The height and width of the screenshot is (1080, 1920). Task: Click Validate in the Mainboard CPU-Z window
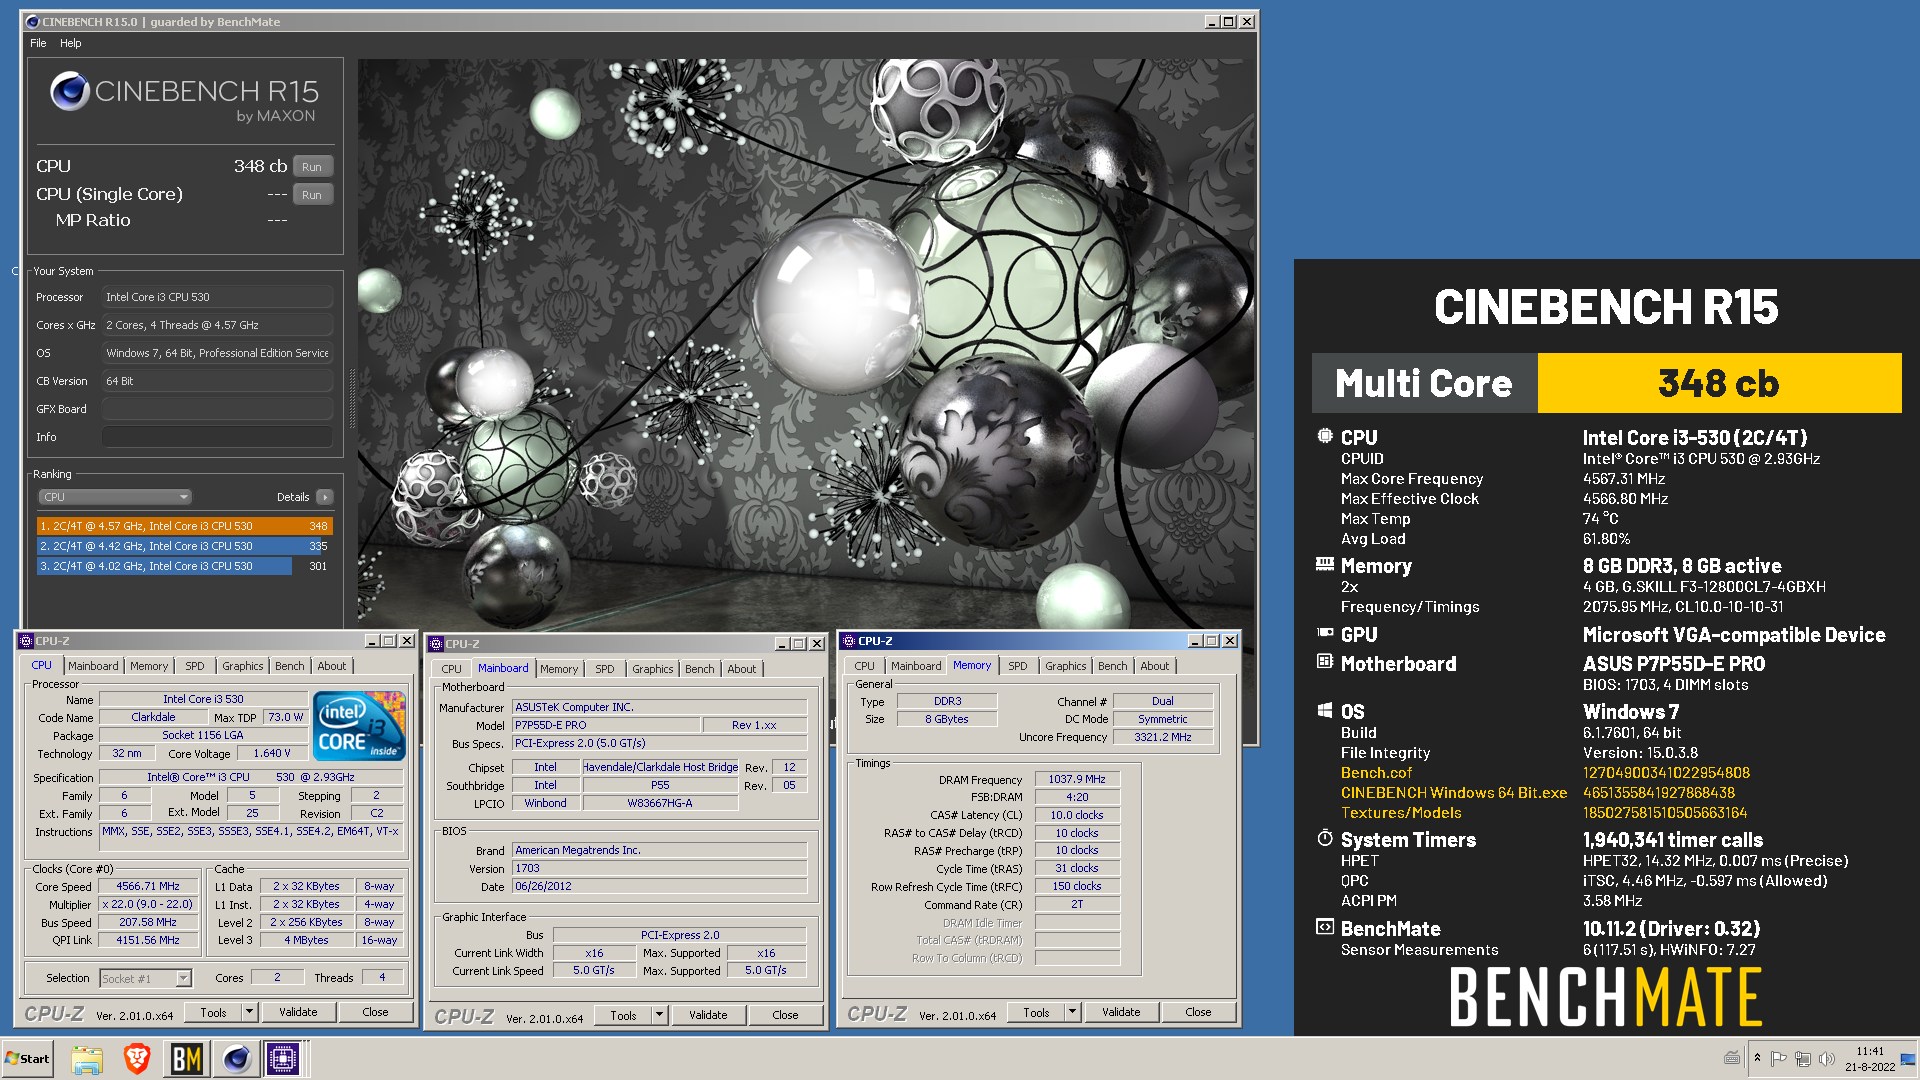coord(708,1015)
